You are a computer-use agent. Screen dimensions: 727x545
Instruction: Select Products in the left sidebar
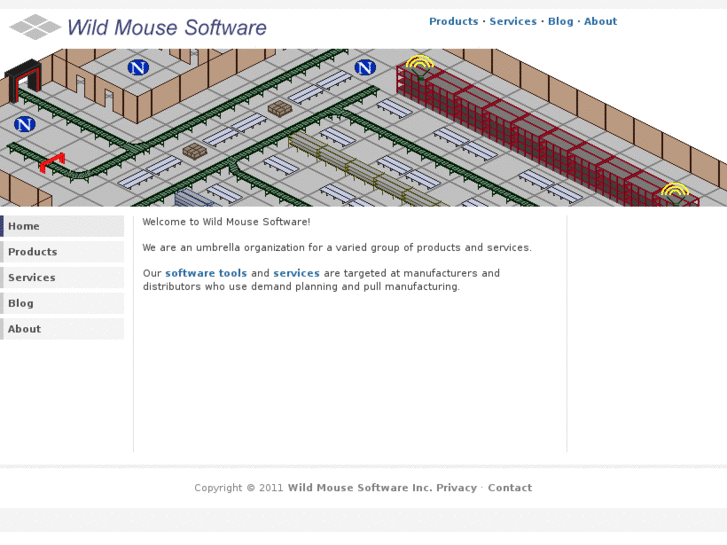[62, 252]
